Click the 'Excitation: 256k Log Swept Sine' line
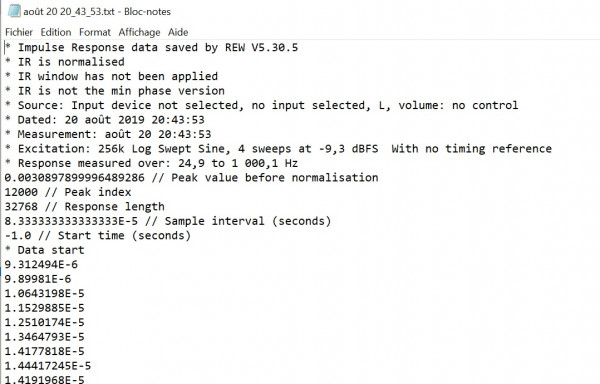This screenshot has height=384, width=600. coord(278,149)
